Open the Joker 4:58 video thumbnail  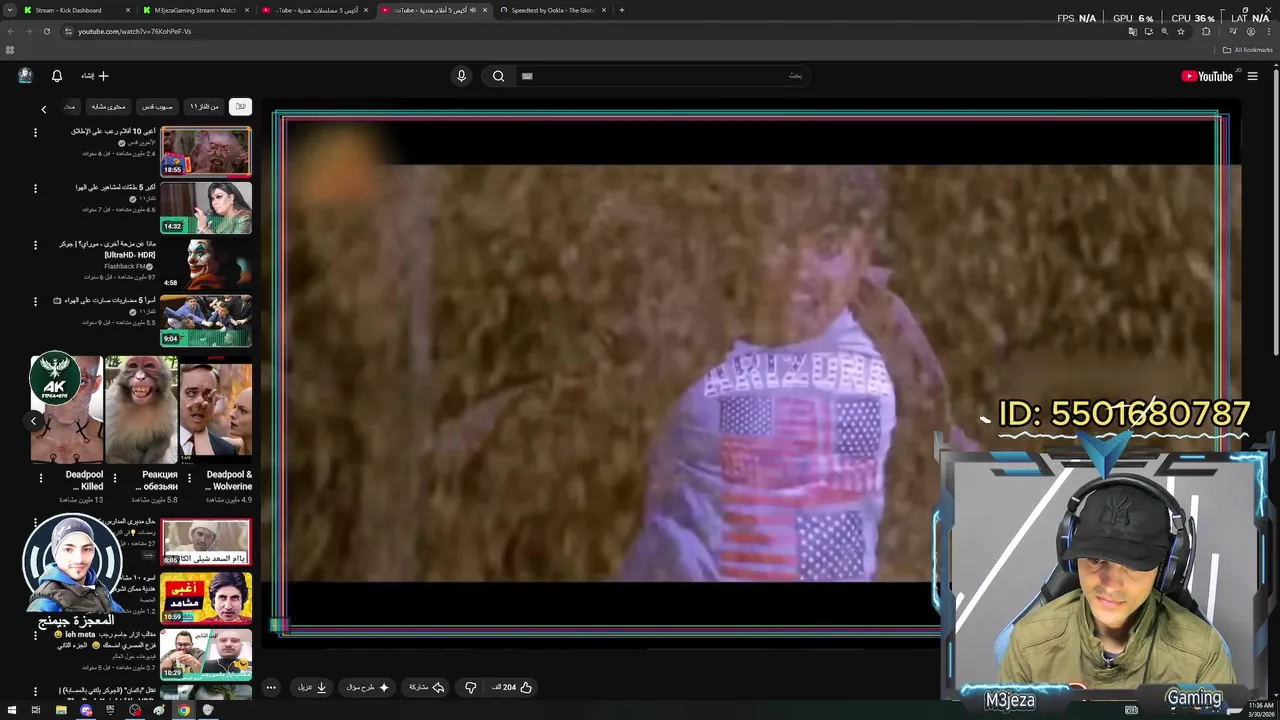(x=206, y=265)
